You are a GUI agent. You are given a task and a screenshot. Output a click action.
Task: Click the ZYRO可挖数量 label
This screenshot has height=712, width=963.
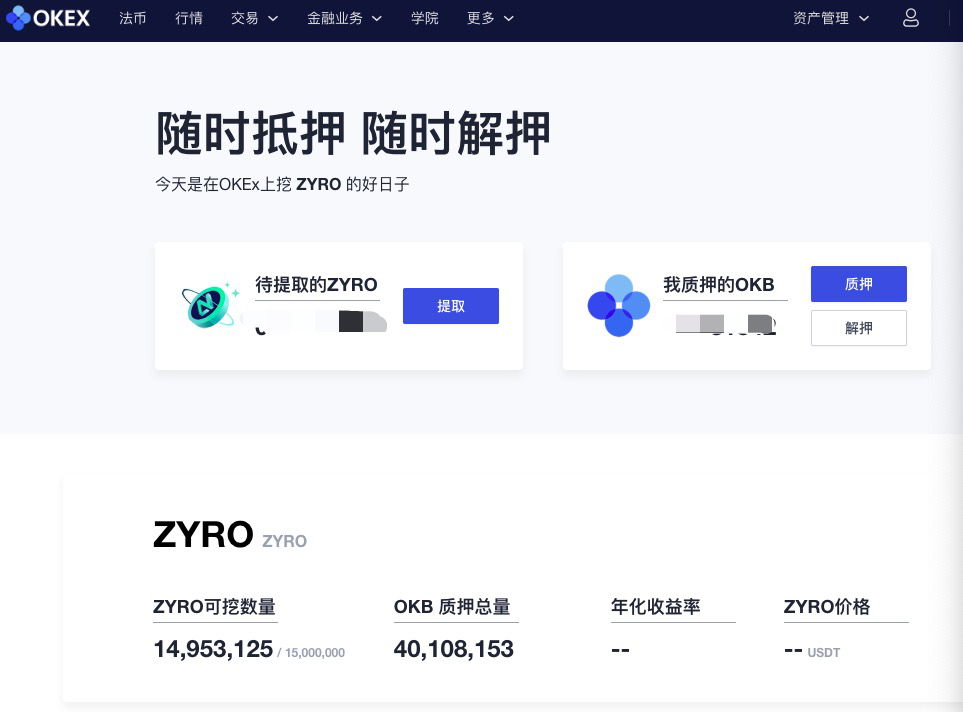point(214,607)
